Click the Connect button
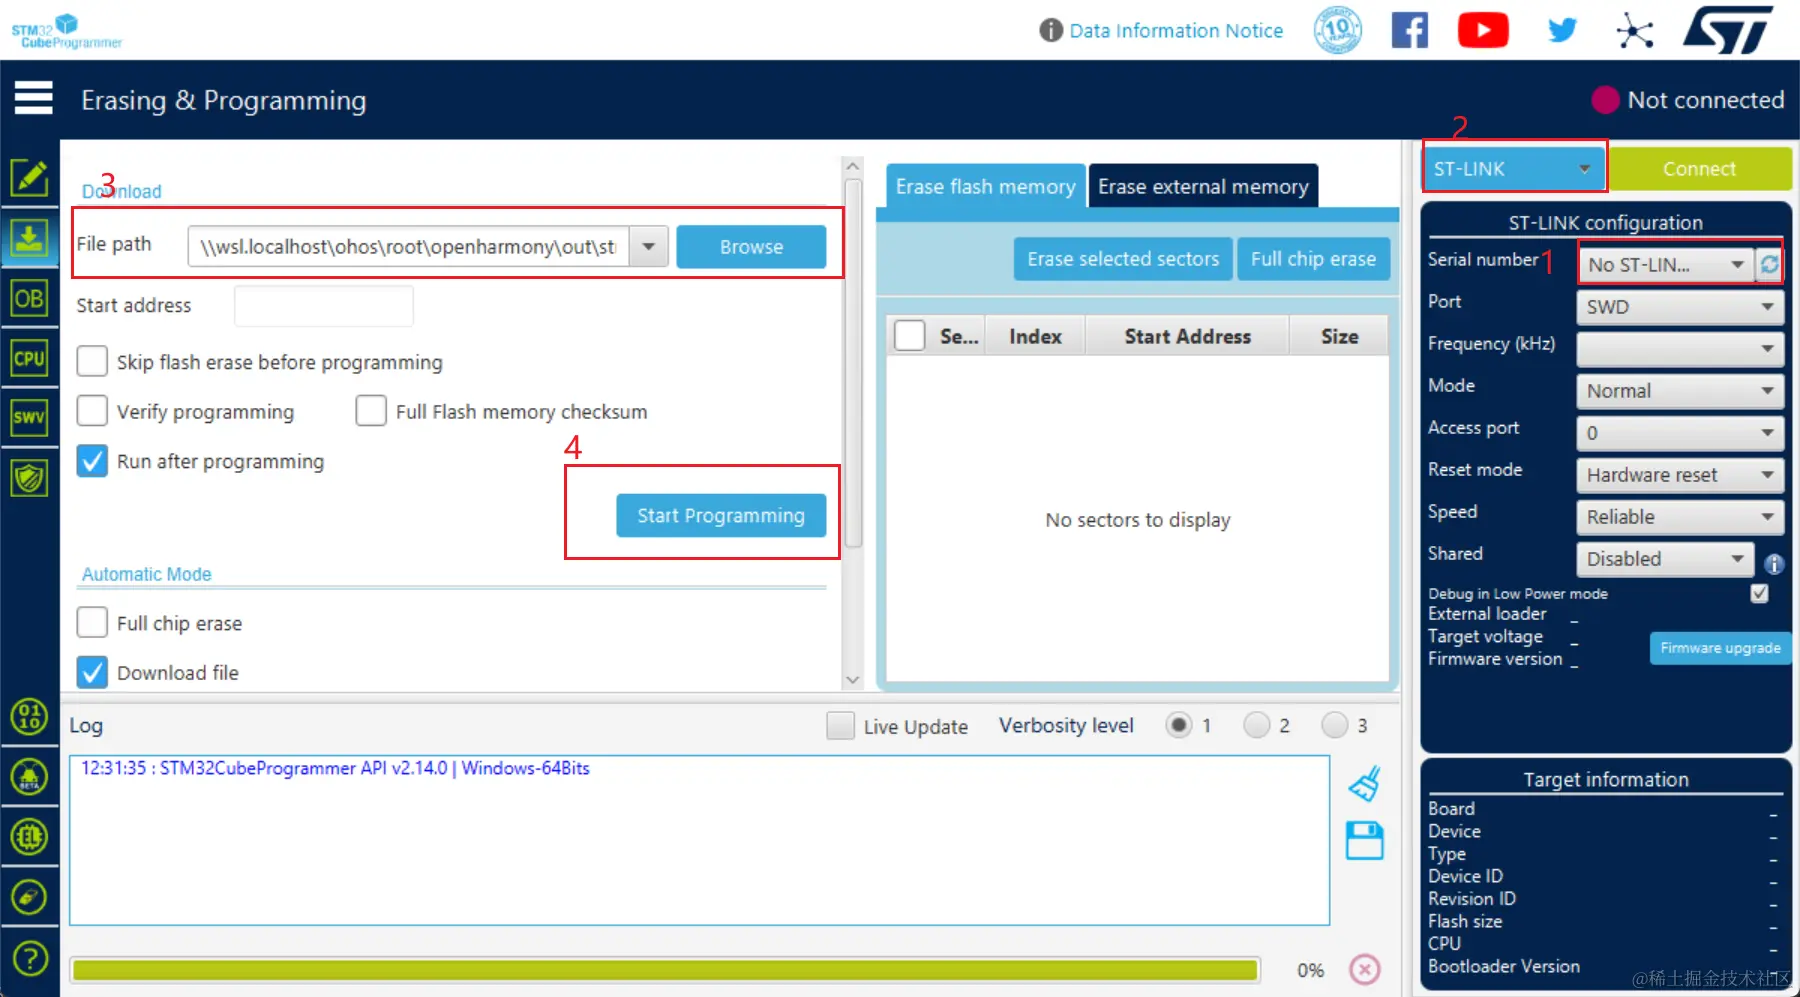The height and width of the screenshot is (997, 1800). [1699, 168]
